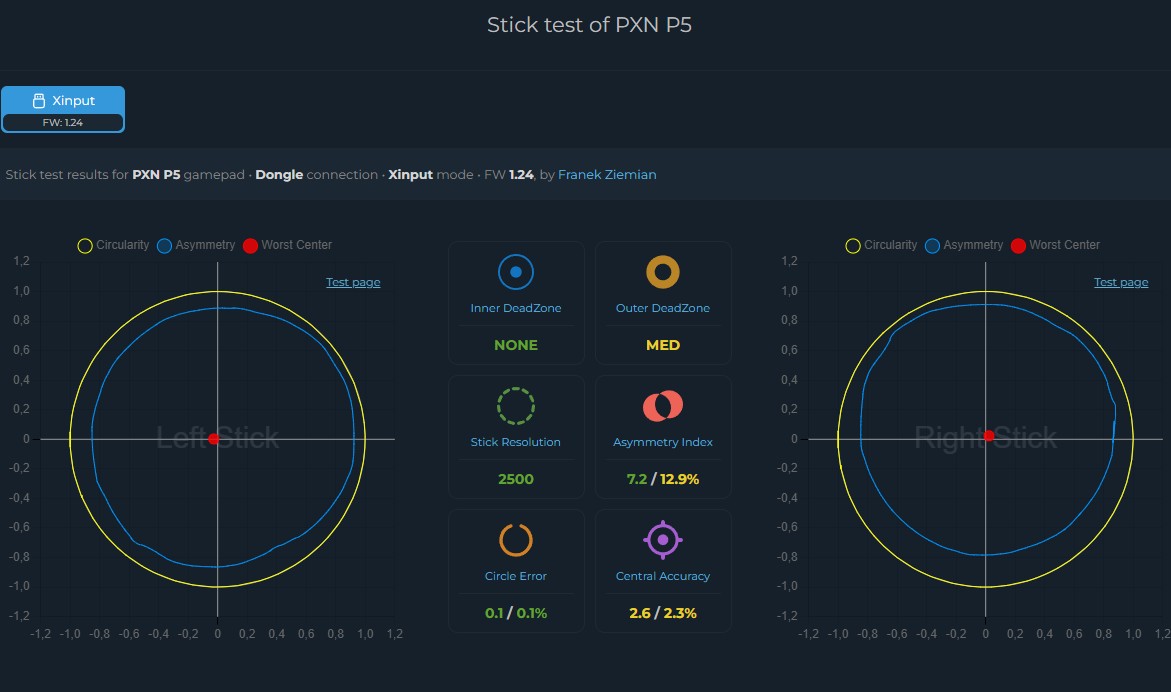The image size is (1171, 692).
Task: Click the Circle Error orange arc icon
Action: pos(516,540)
